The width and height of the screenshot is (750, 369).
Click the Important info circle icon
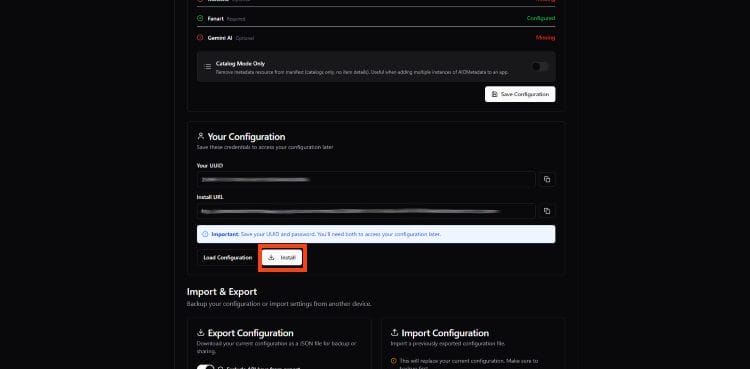pyautogui.click(x=205, y=234)
